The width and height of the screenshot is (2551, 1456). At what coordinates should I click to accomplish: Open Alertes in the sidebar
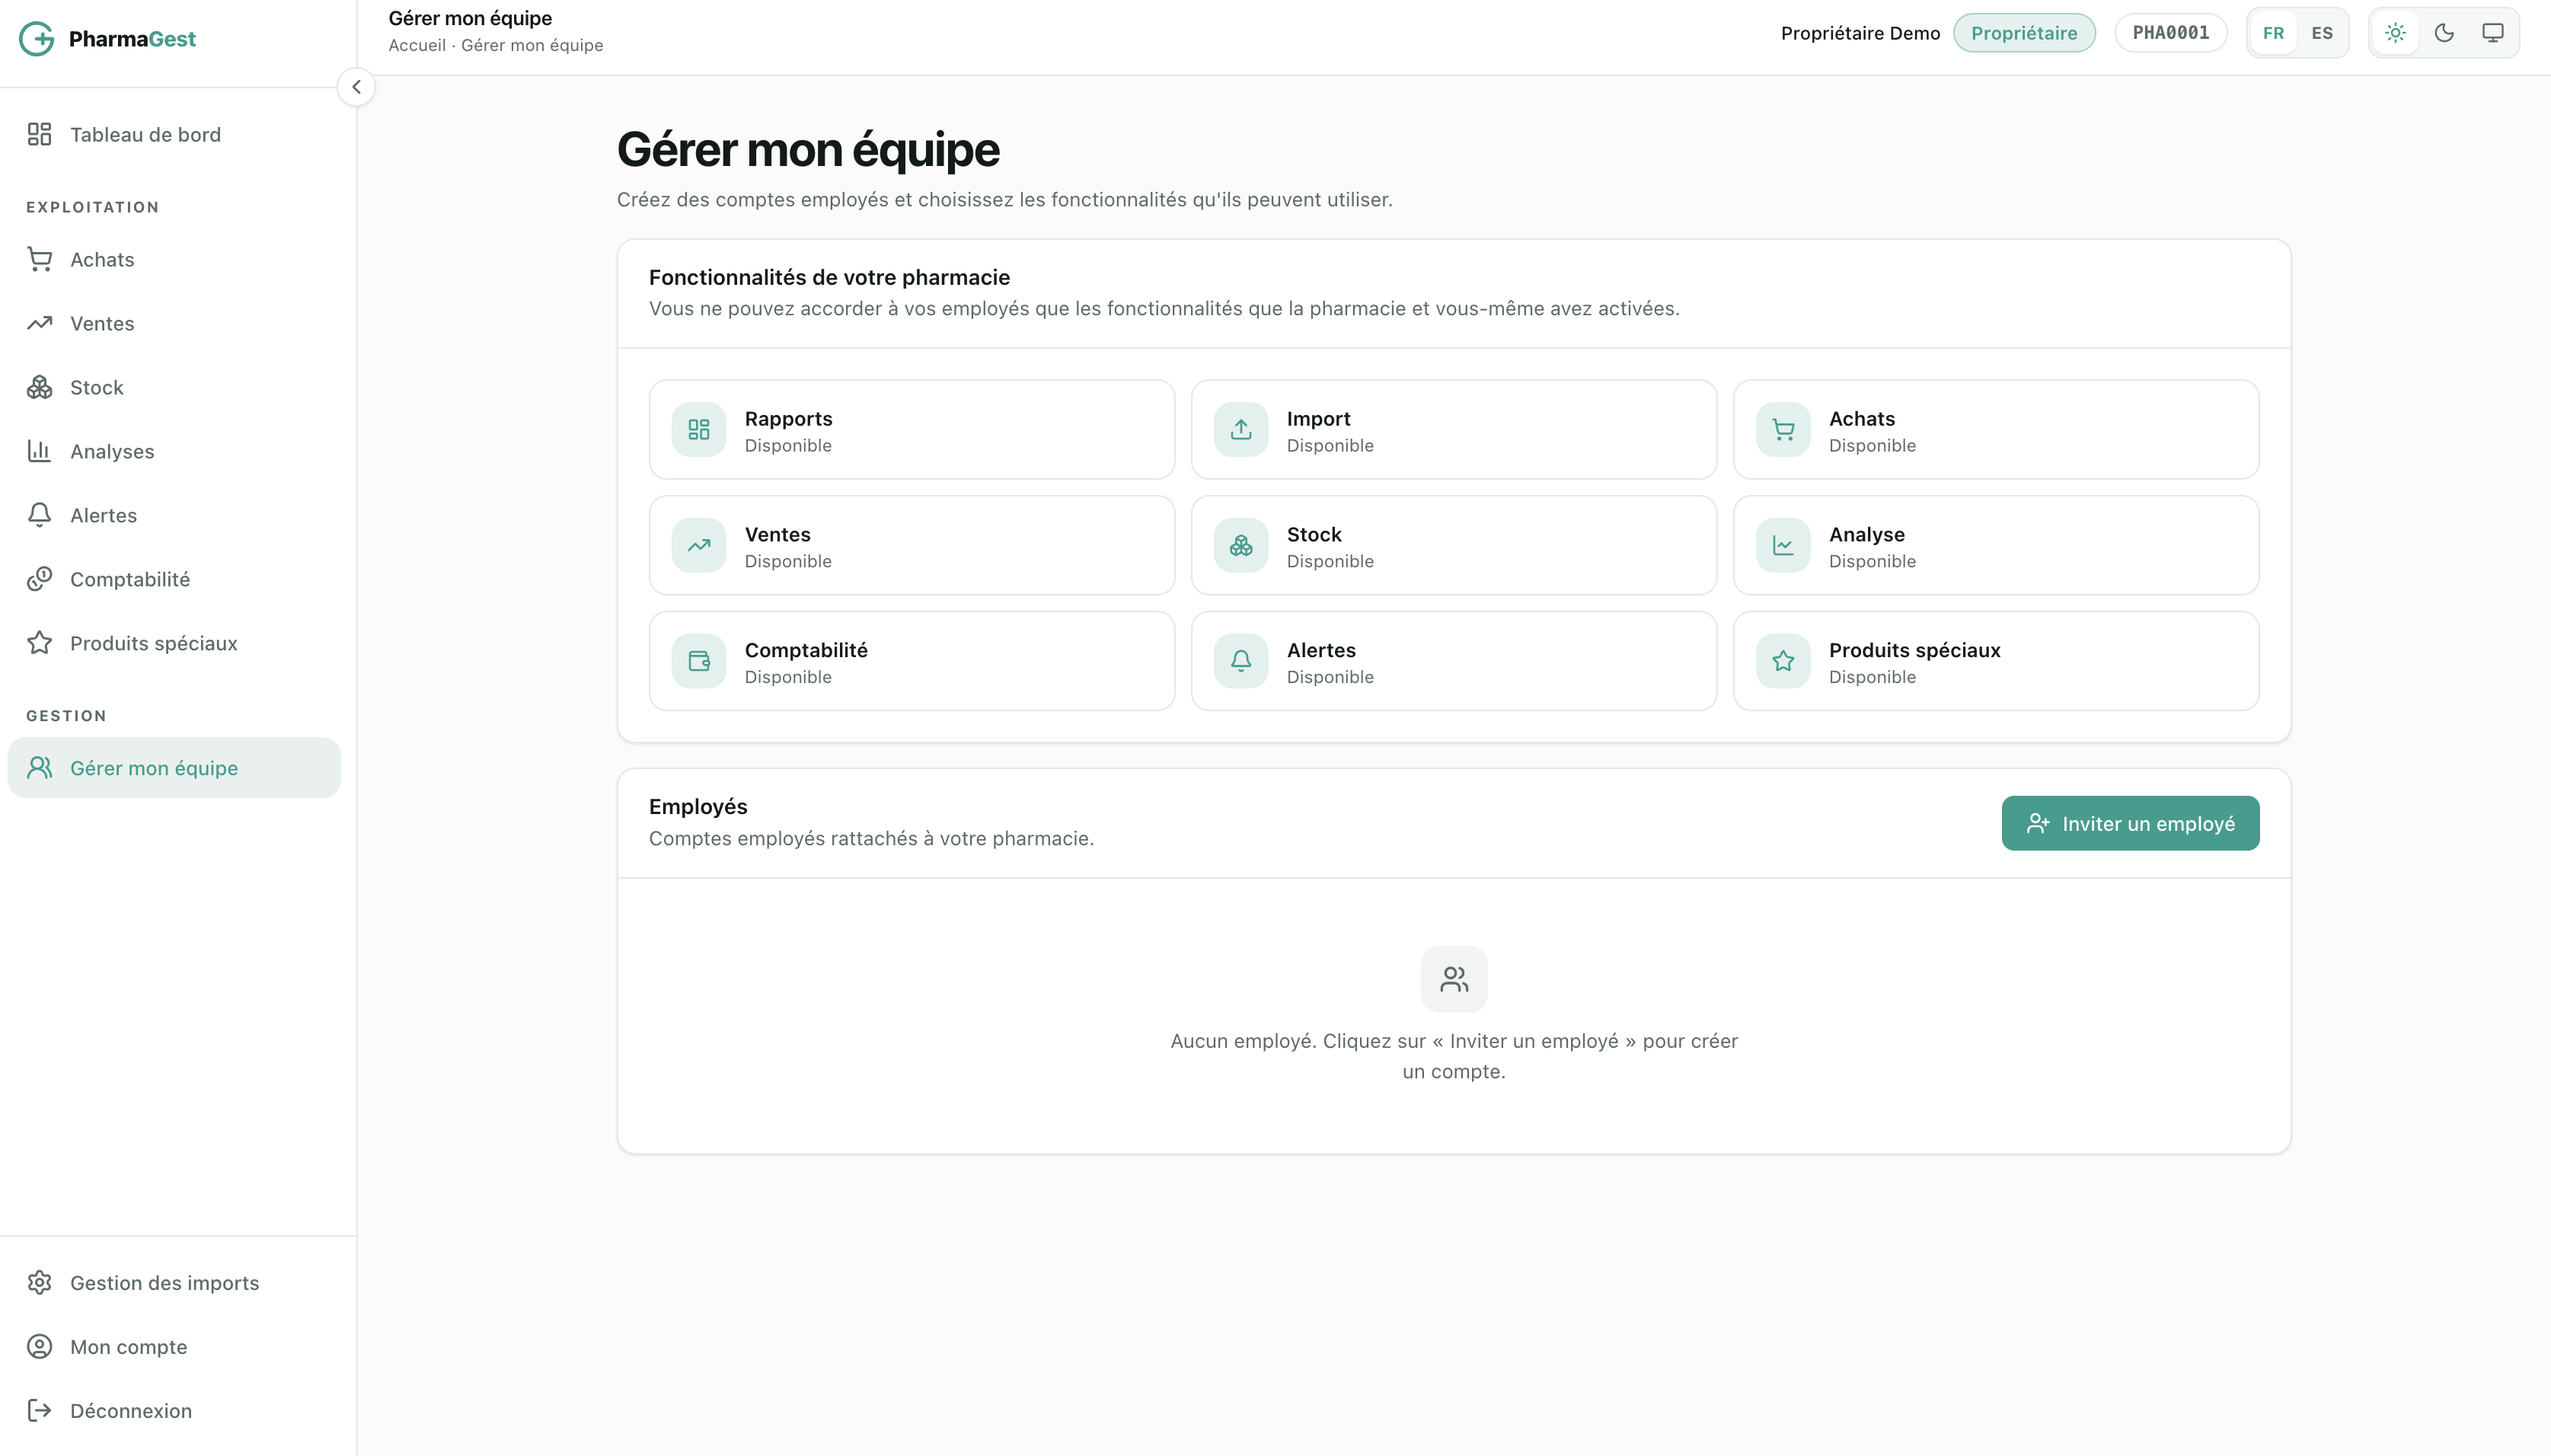pyautogui.click(x=174, y=515)
